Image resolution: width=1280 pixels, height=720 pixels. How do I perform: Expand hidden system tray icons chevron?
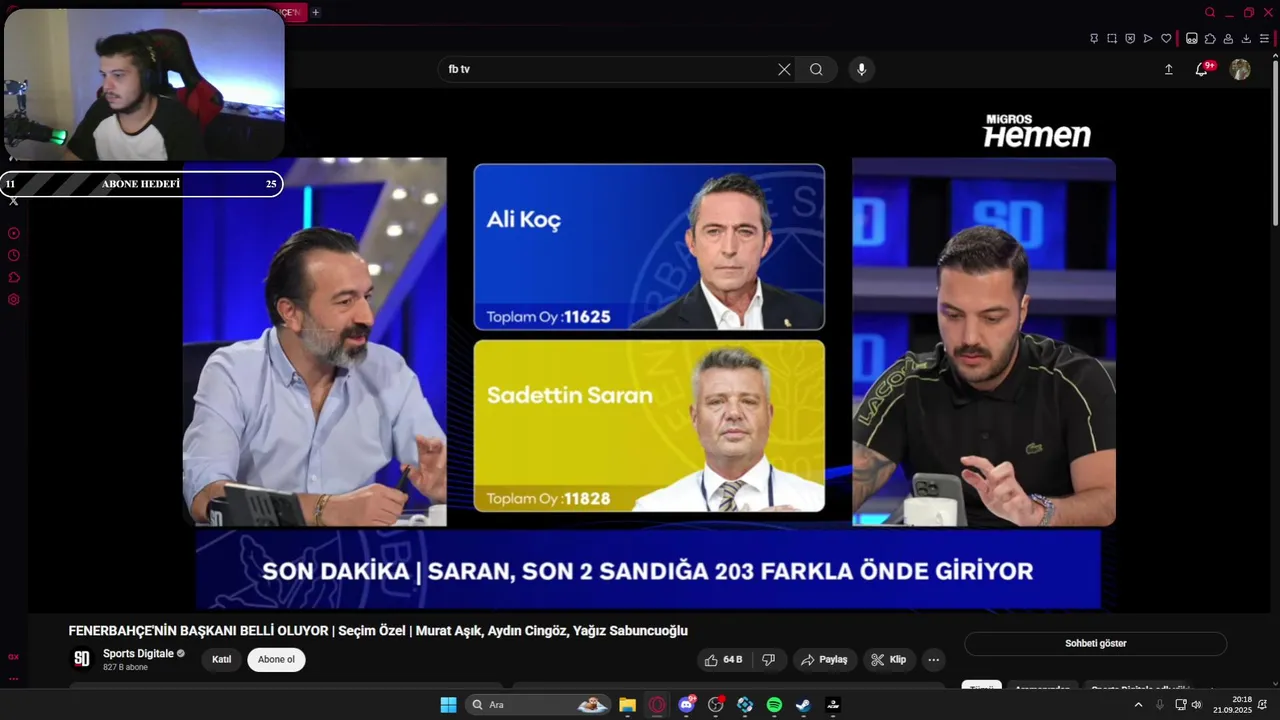click(x=1138, y=705)
